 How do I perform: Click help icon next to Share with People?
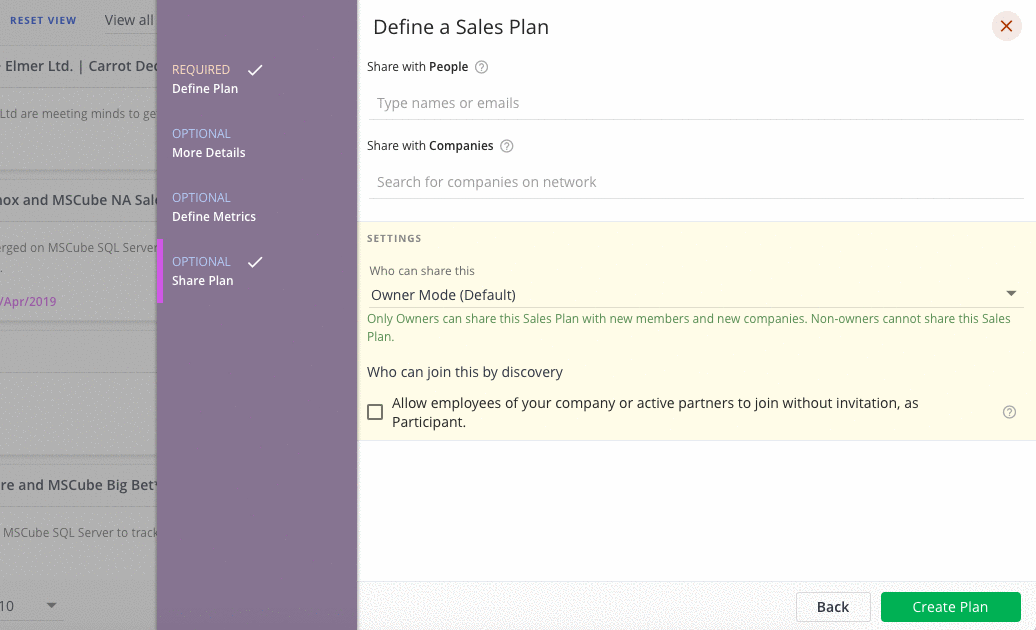pyautogui.click(x=482, y=67)
